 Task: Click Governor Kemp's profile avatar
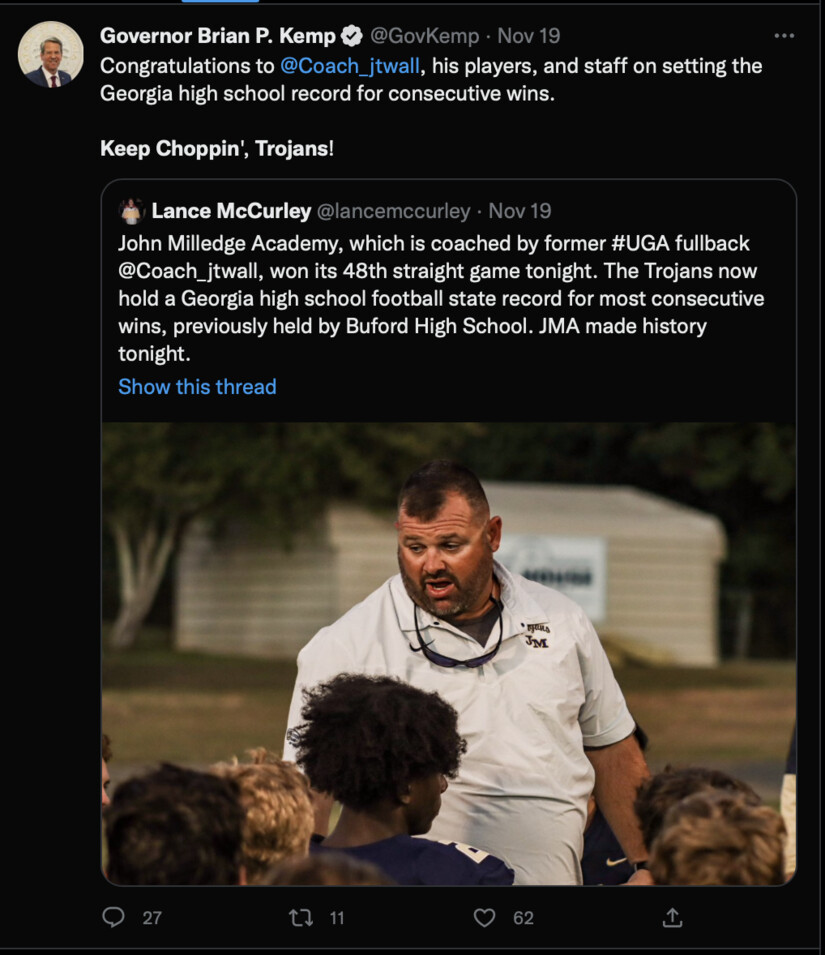pyautogui.click(x=50, y=53)
